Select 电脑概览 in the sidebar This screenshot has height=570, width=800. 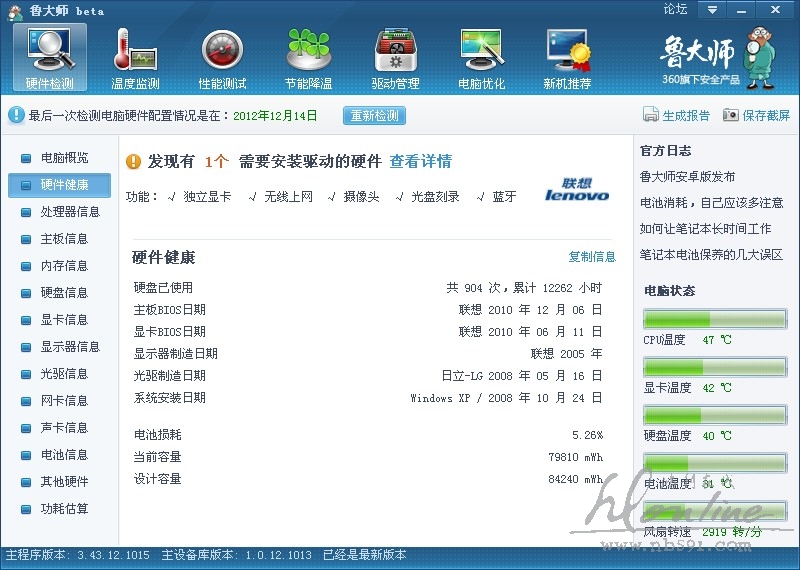pyautogui.click(x=64, y=158)
